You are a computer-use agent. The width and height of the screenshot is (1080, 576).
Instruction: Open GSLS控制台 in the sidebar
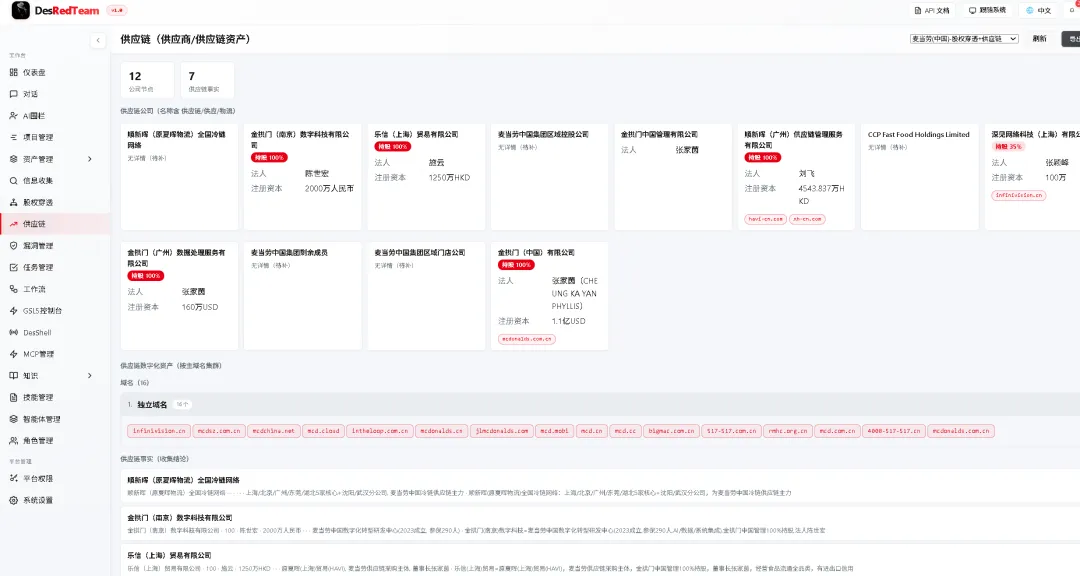pyautogui.click(x=42, y=311)
